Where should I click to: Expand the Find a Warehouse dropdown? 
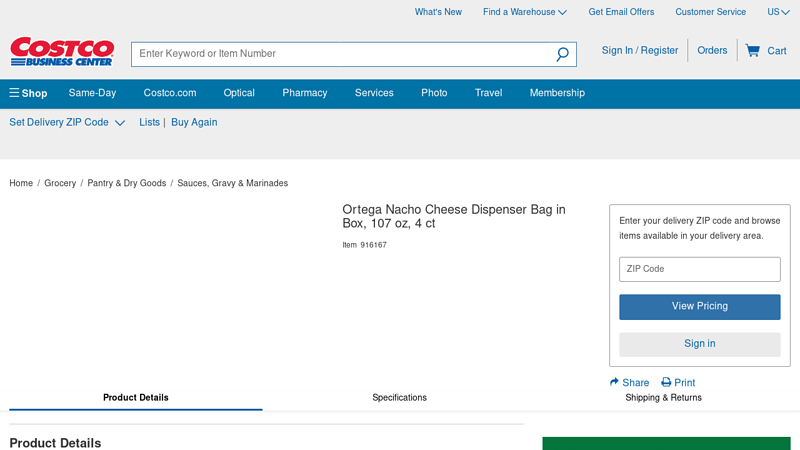pyautogui.click(x=525, y=12)
